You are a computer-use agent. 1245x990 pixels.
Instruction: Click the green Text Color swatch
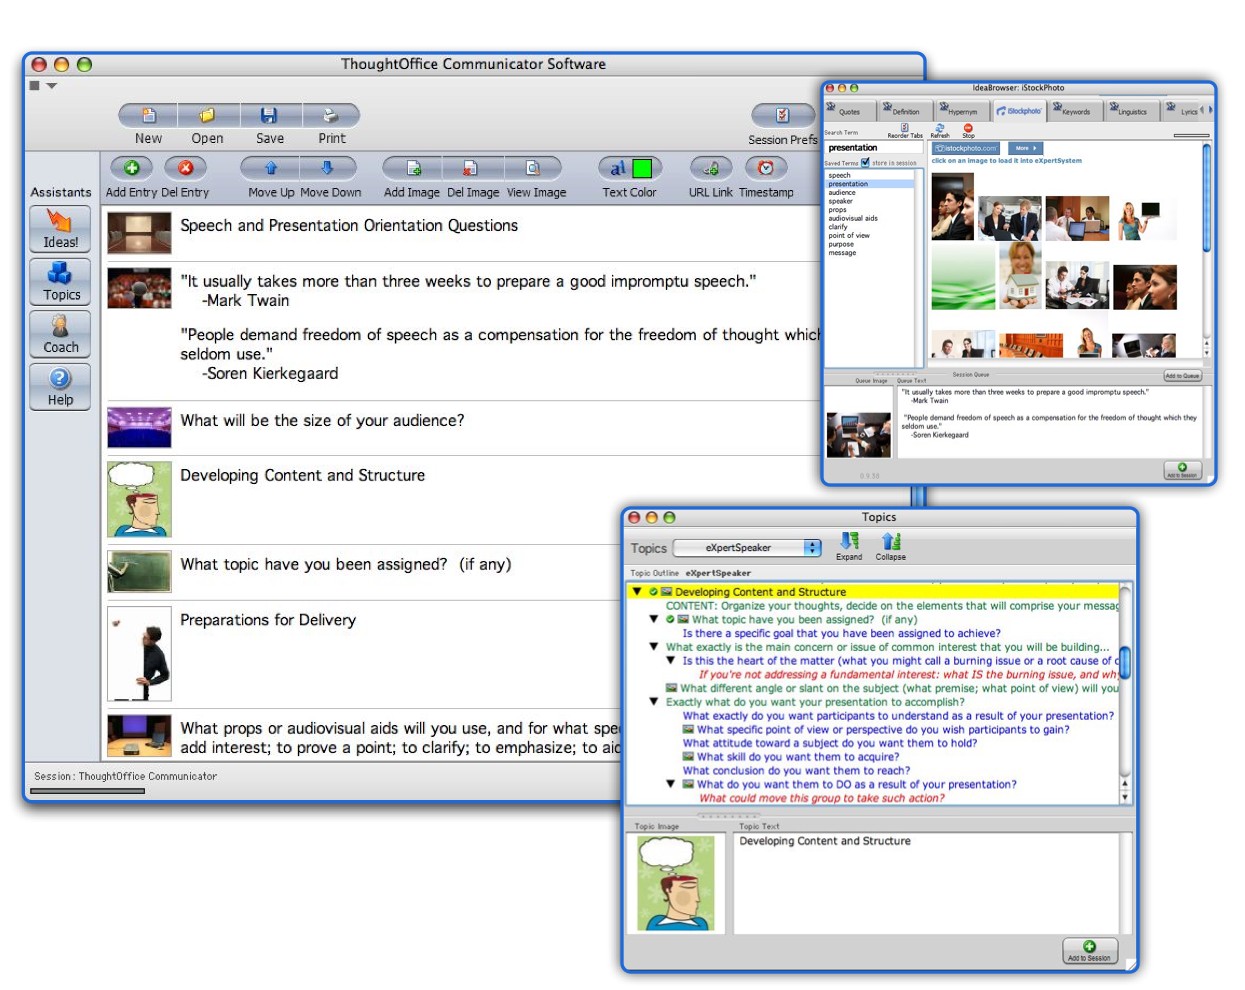click(642, 168)
